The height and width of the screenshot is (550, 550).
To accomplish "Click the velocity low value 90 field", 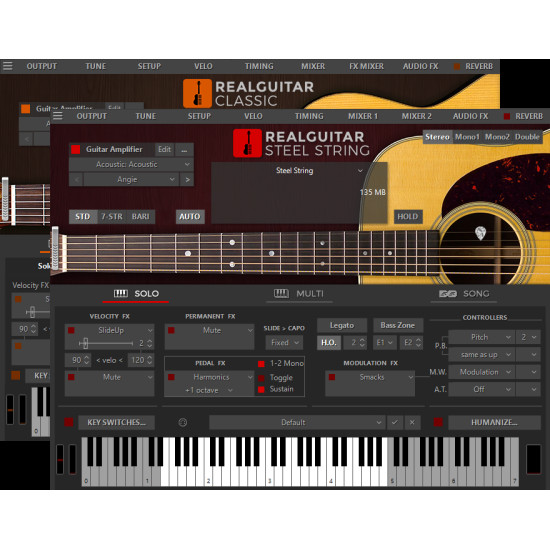I will click(x=78, y=360).
